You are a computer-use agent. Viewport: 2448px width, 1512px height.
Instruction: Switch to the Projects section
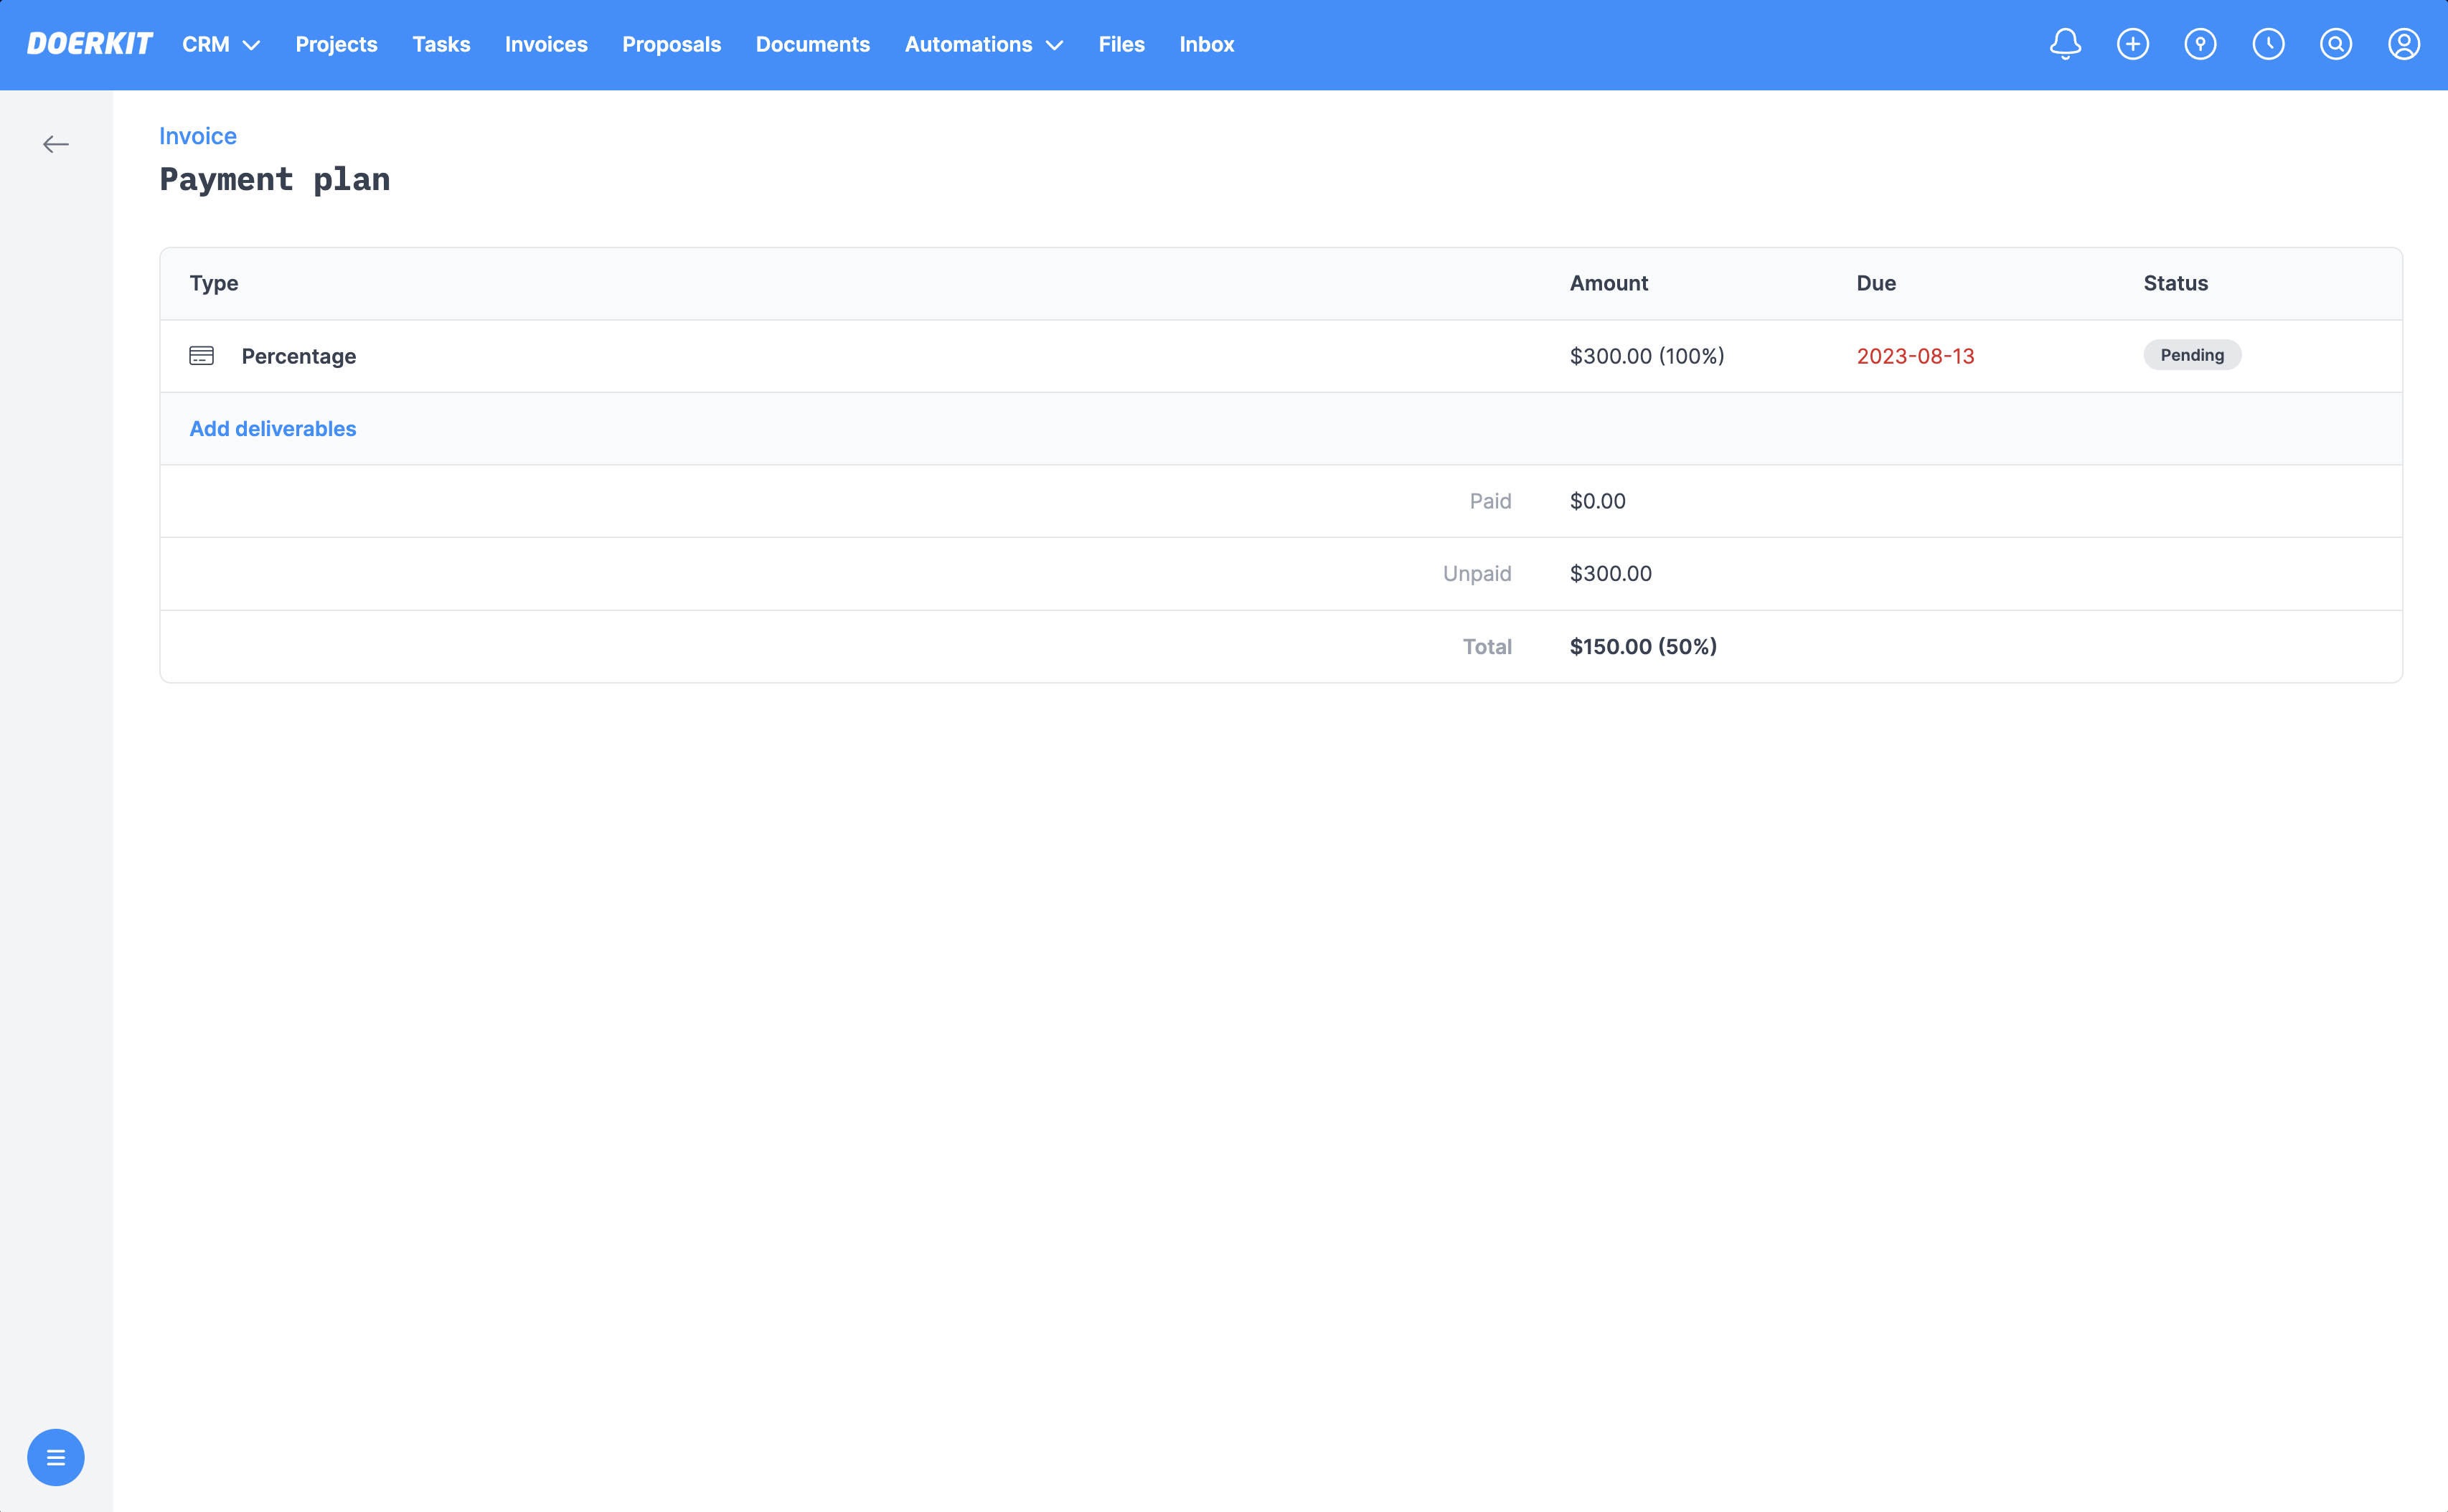click(336, 44)
